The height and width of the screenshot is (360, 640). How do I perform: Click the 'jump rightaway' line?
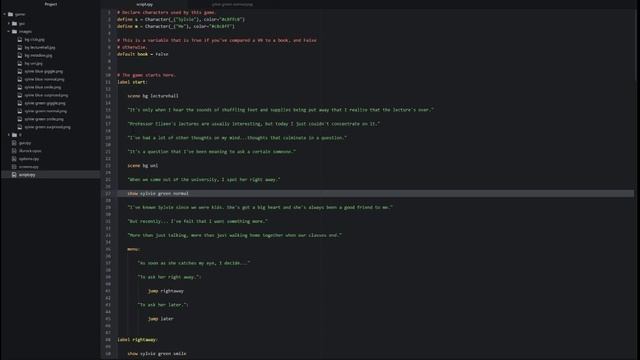166,291
